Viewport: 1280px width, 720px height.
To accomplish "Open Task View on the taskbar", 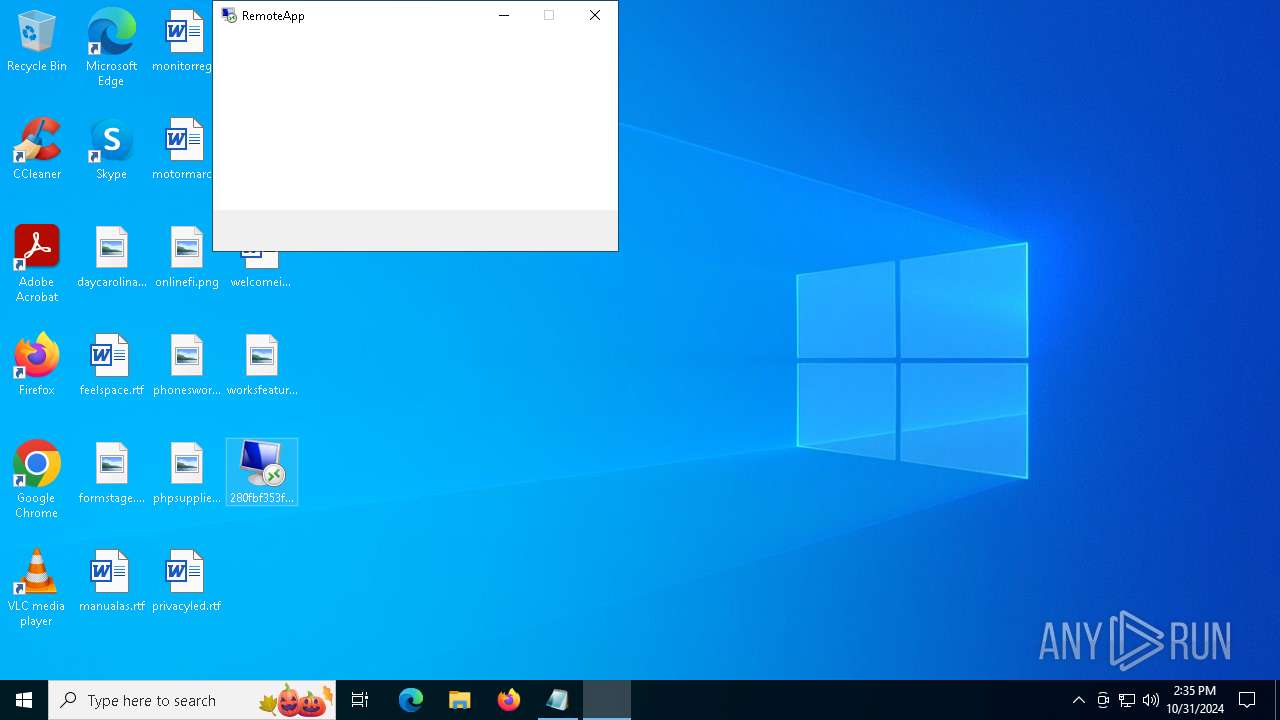I will (360, 700).
